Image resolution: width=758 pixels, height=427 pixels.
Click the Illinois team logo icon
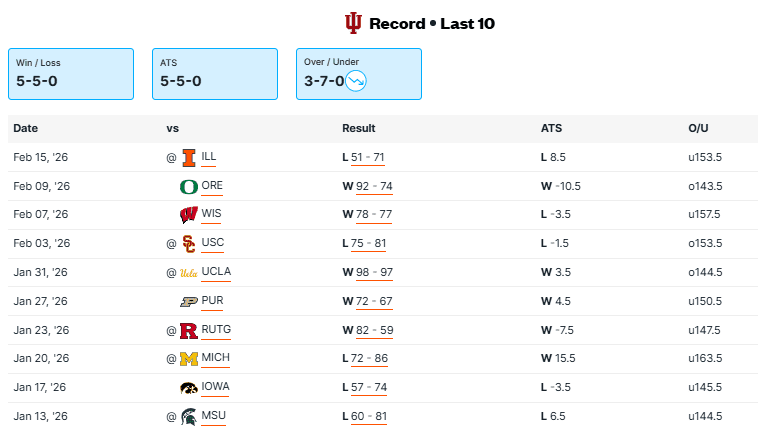pos(189,157)
